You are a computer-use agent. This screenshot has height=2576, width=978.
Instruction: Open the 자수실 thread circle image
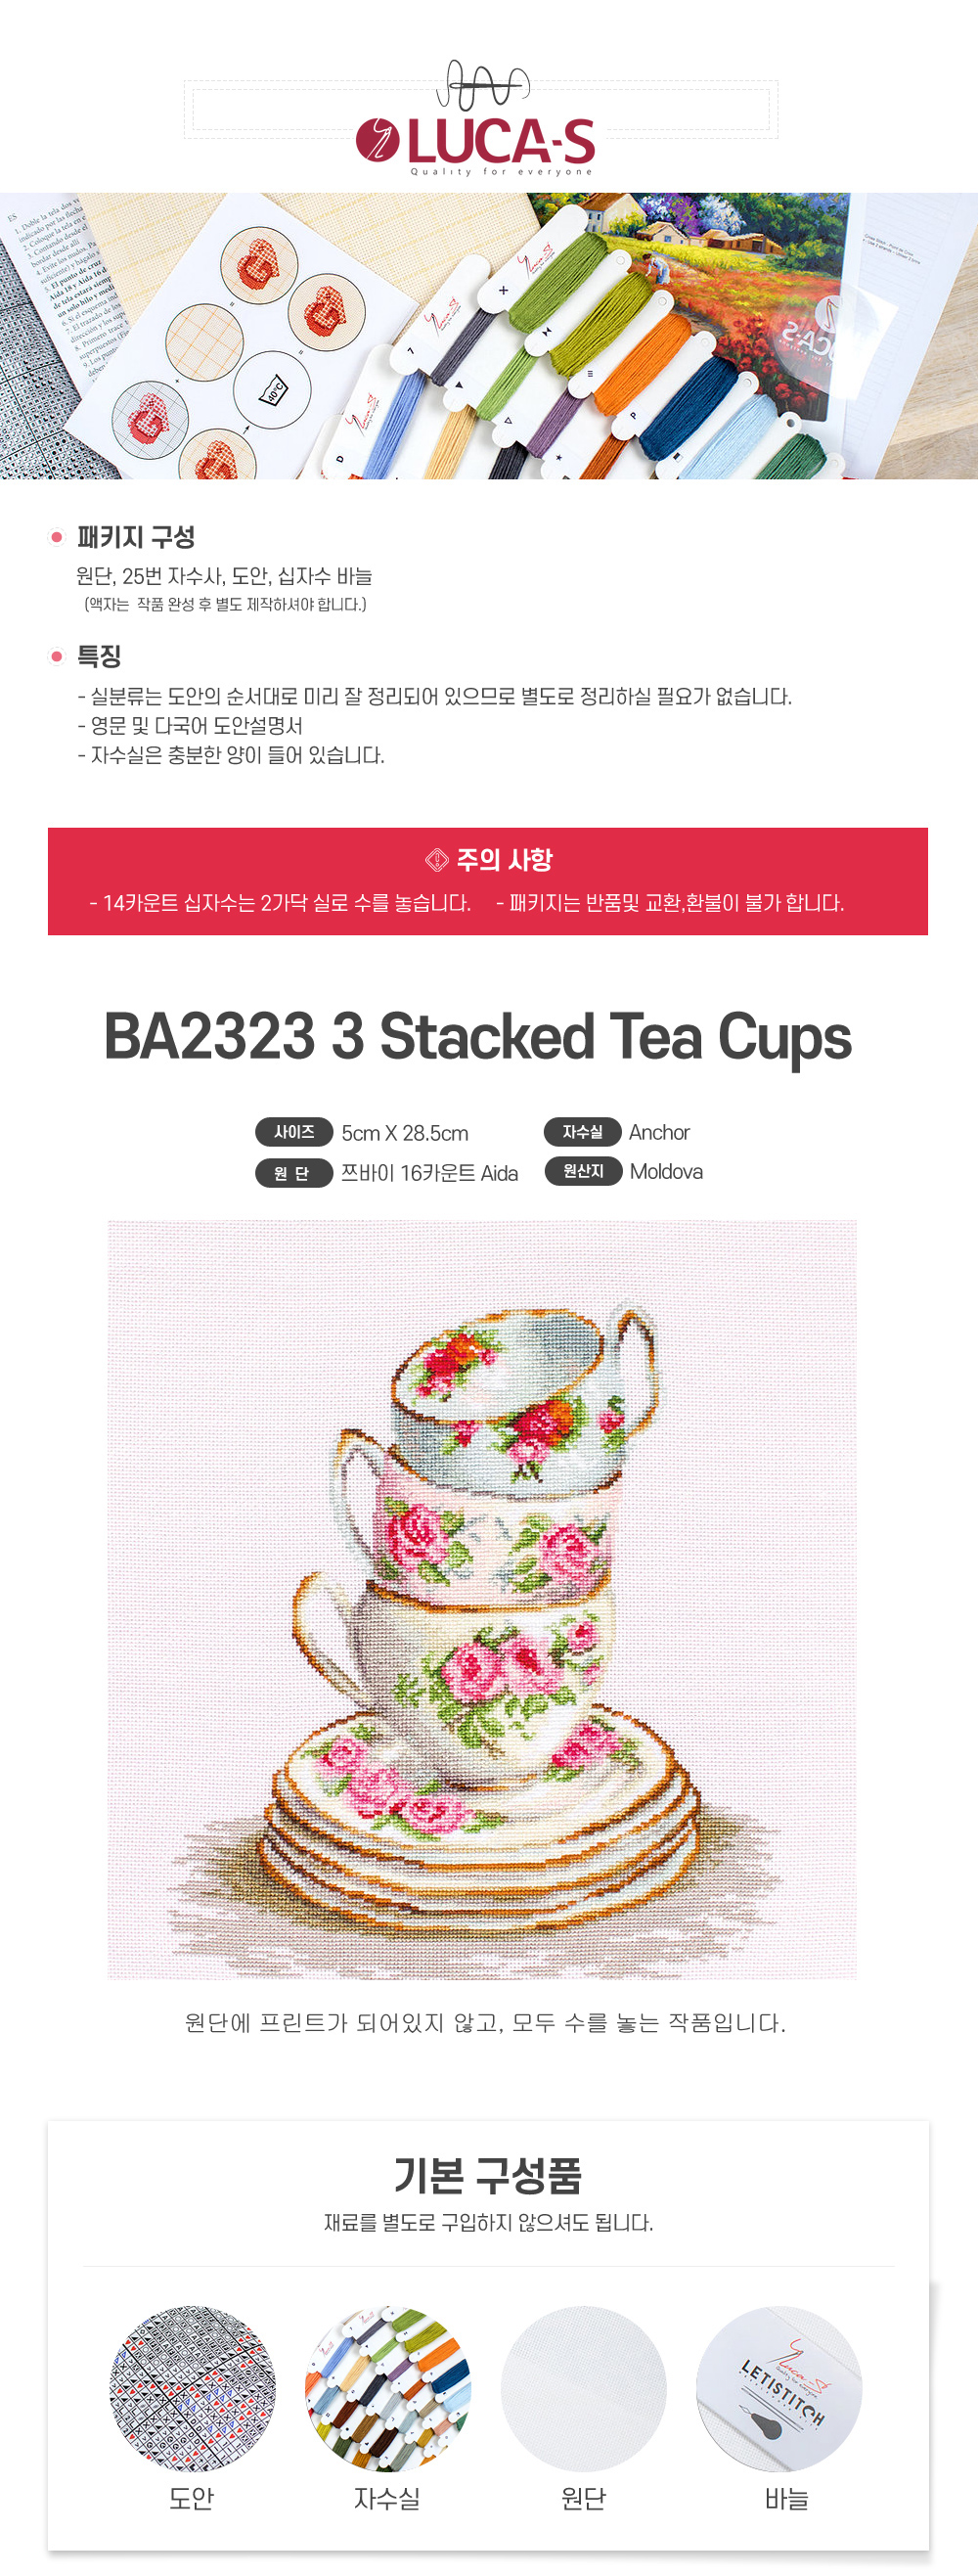pyautogui.click(x=388, y=2388)
